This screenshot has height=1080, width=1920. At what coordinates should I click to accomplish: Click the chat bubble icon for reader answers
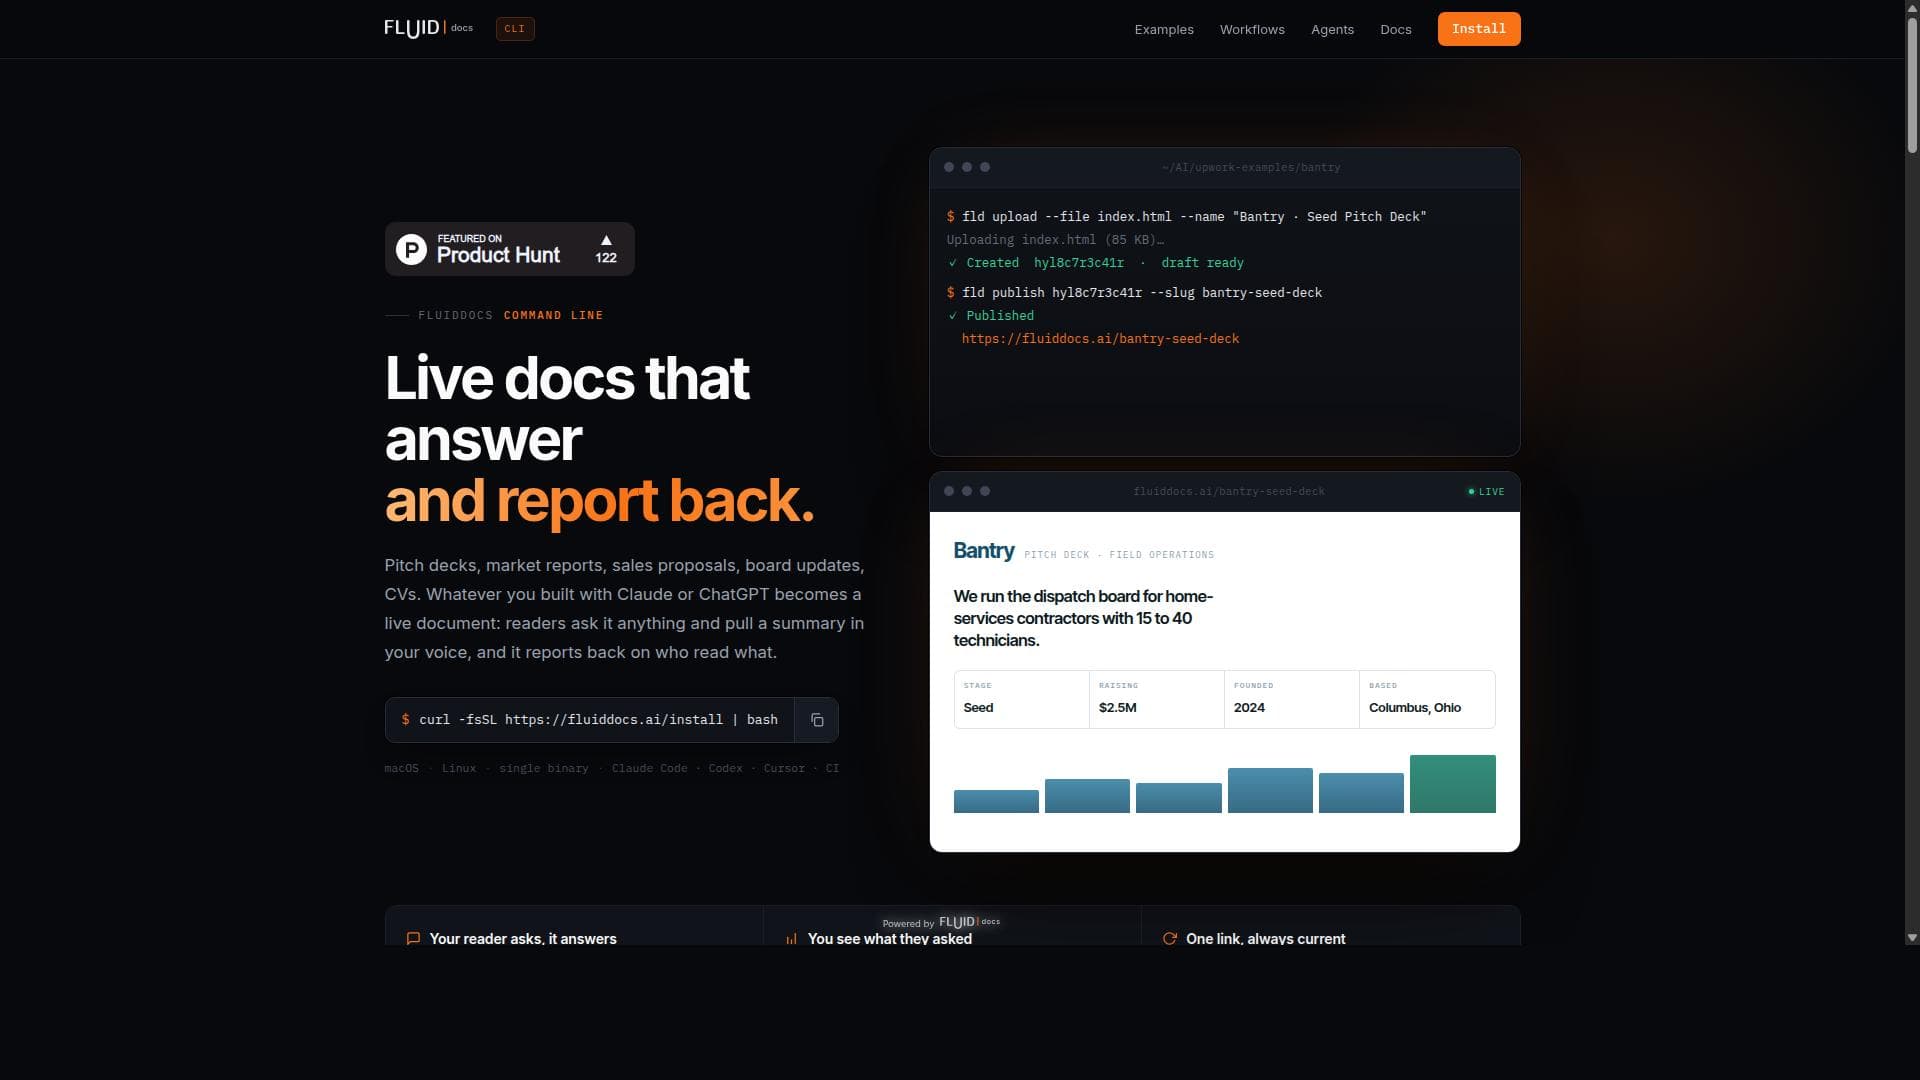(413, 939)
